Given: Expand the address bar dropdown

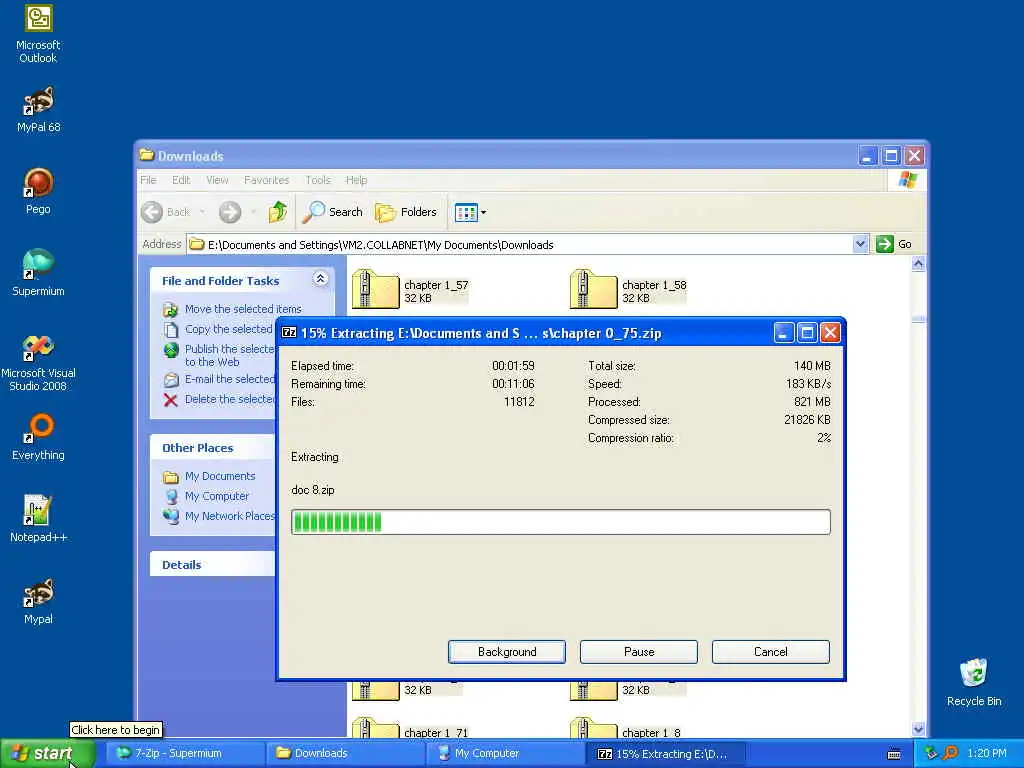Looking at the screenshot, I should point(860,244).
